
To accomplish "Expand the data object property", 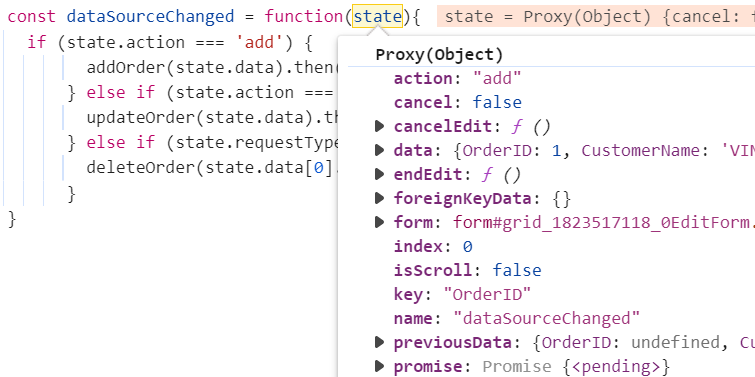I will [379, 151].
